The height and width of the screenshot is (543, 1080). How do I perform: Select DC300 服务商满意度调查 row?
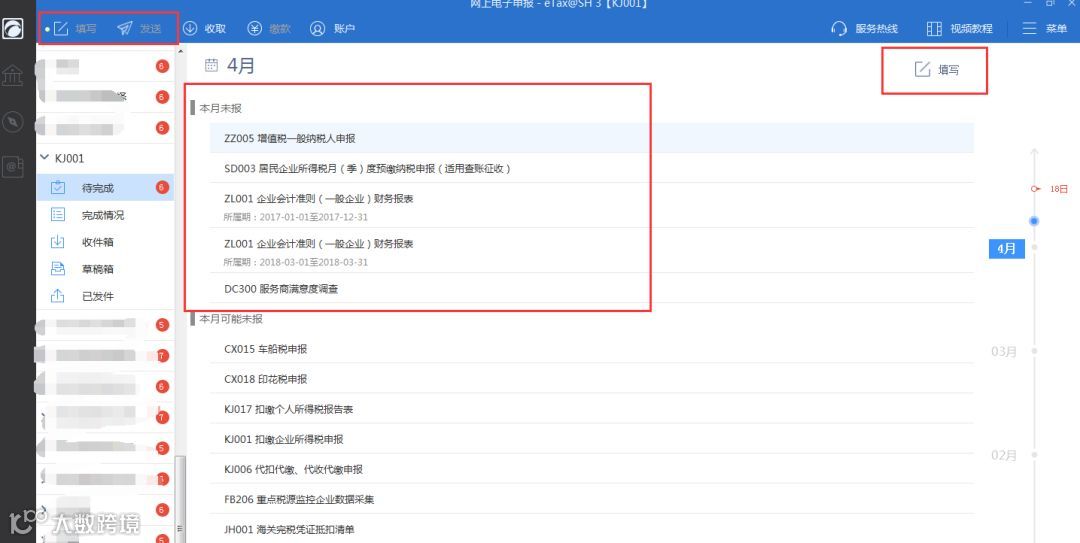pos(592,289)
